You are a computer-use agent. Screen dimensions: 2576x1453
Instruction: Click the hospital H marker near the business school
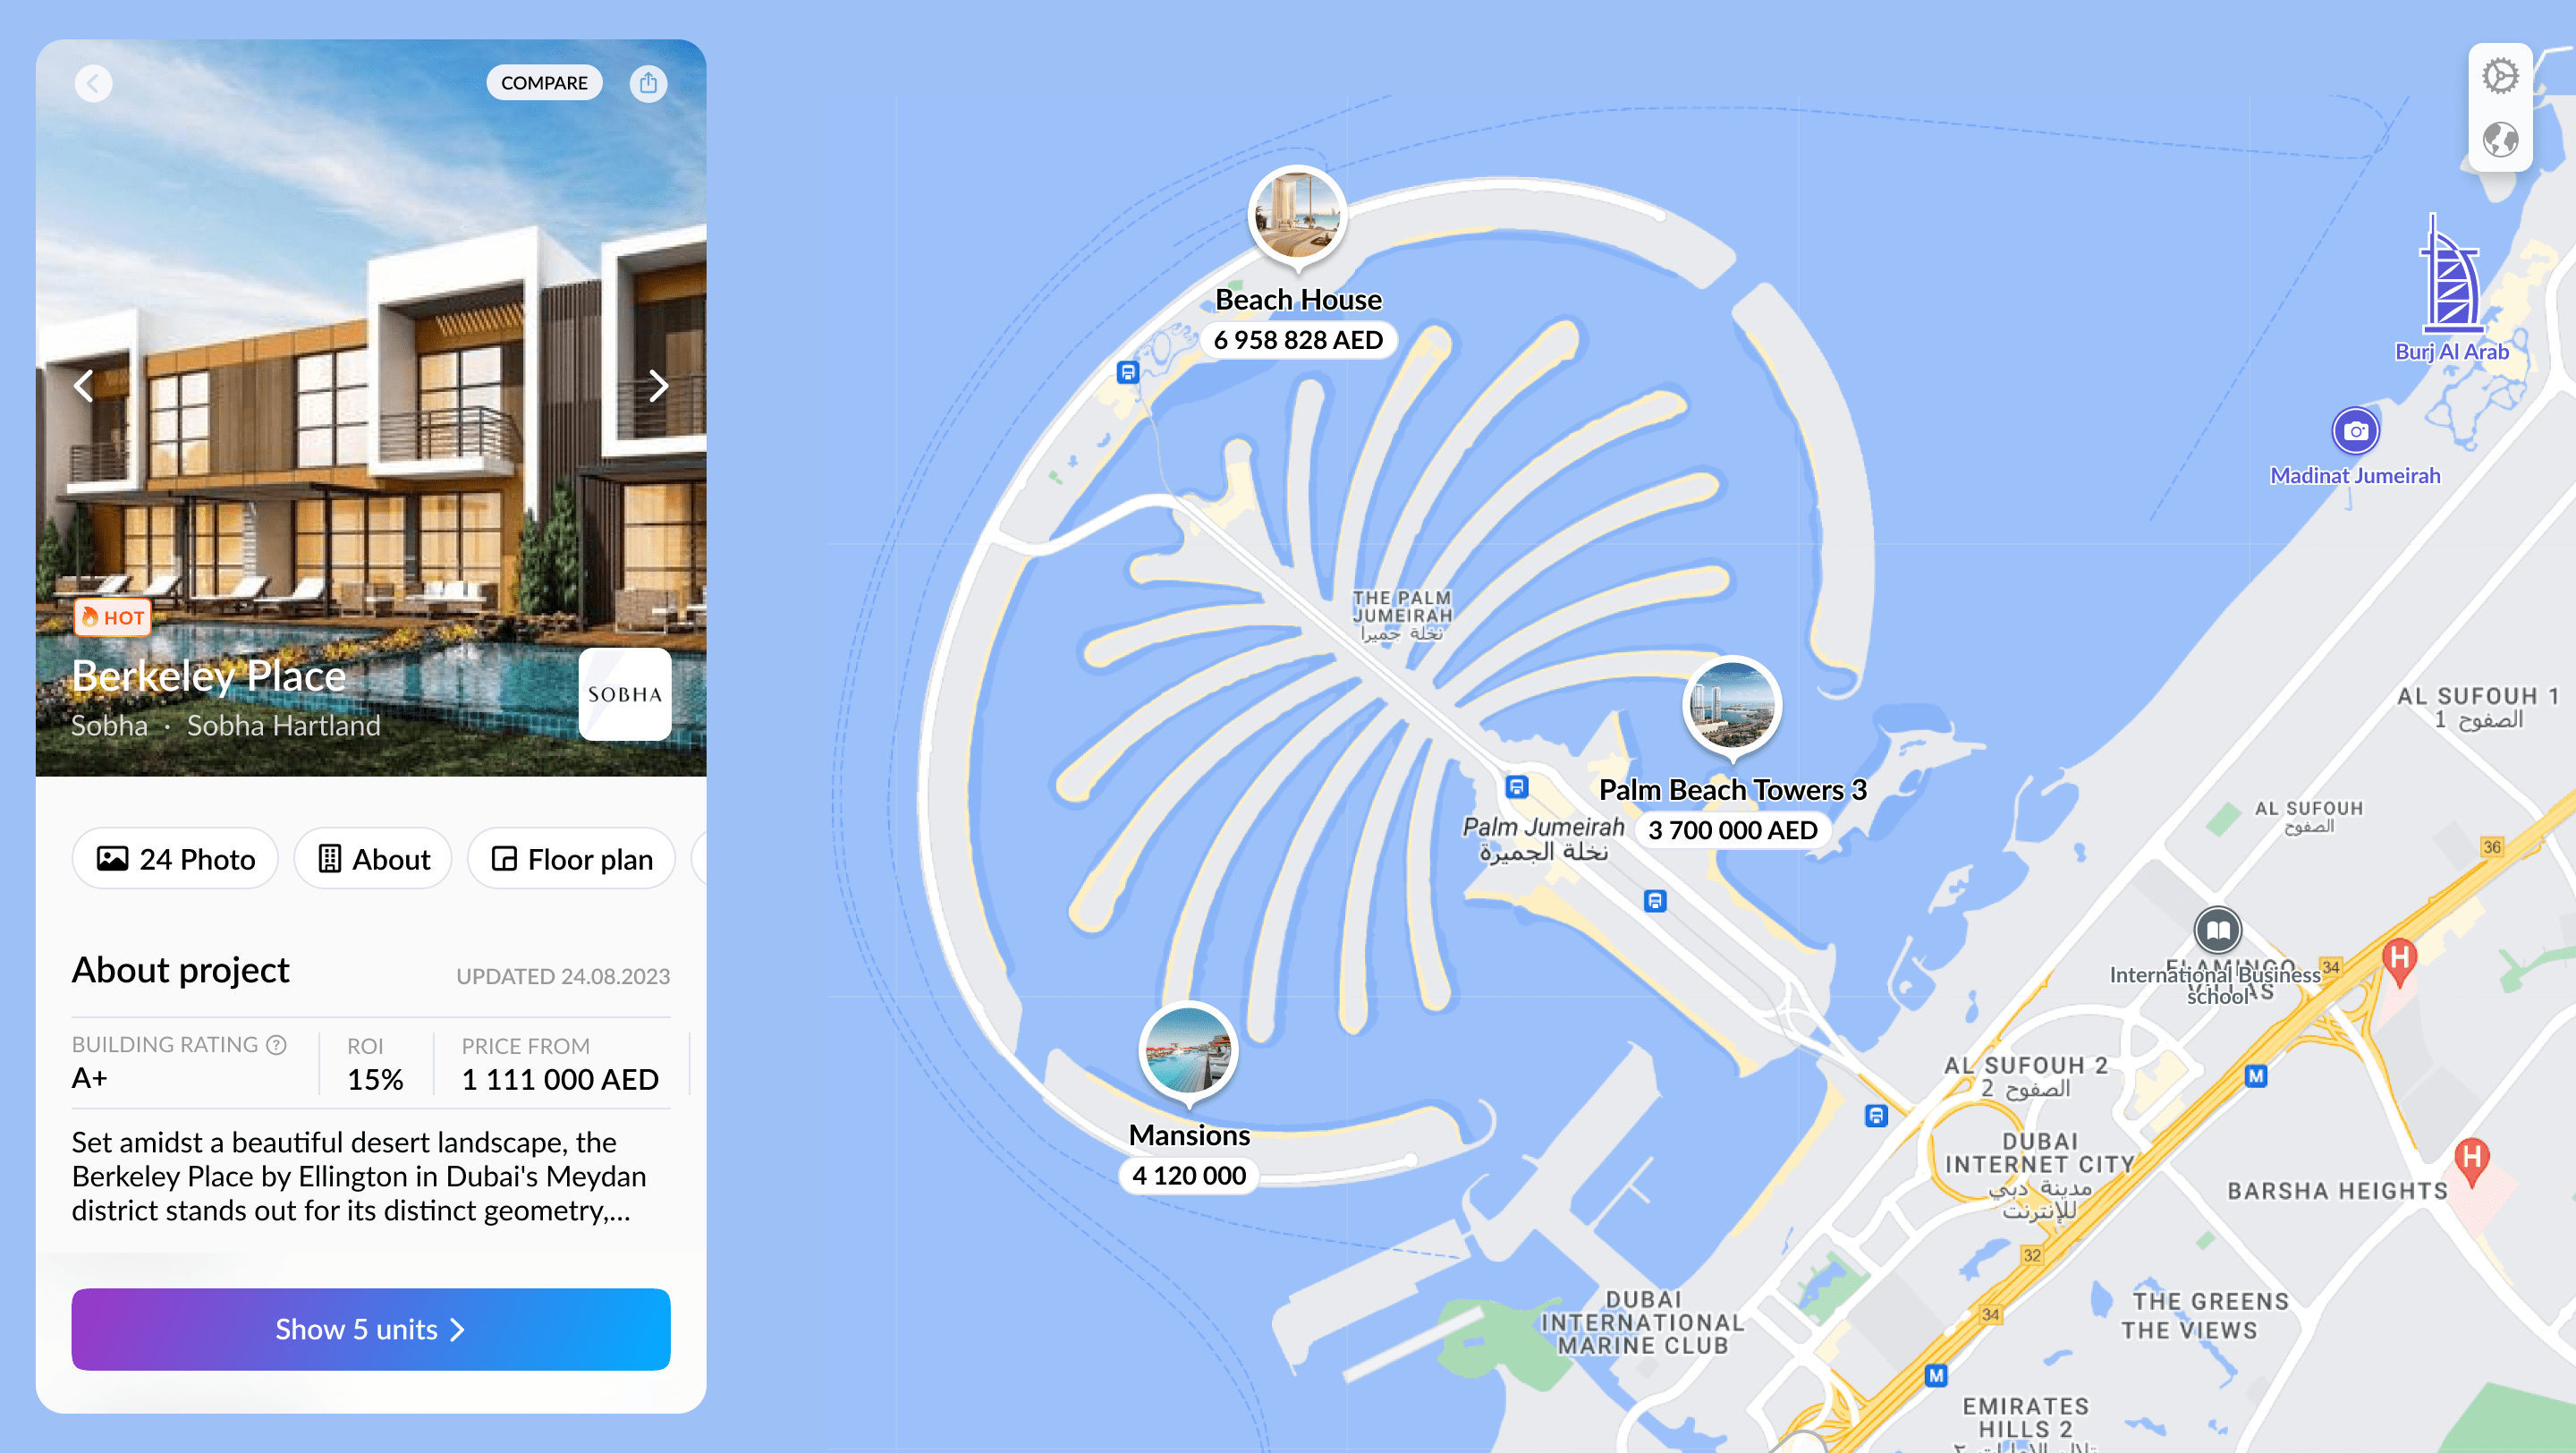coord(2399,961)
